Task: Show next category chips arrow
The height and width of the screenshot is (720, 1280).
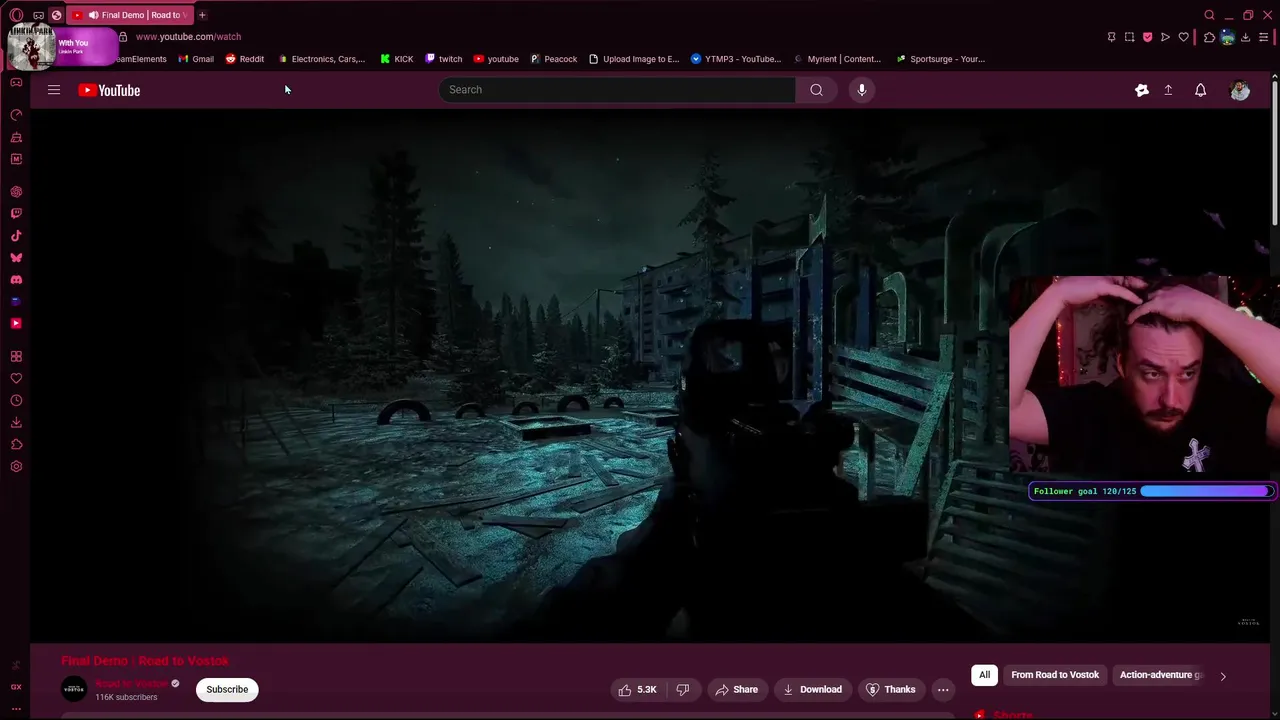Action: [x=1222, y=676]
